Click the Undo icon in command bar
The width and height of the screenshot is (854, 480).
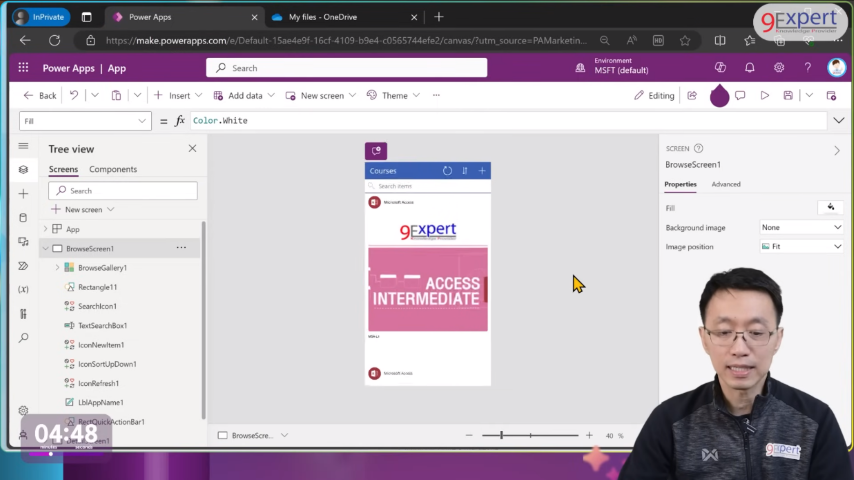(x=74, y=96)
